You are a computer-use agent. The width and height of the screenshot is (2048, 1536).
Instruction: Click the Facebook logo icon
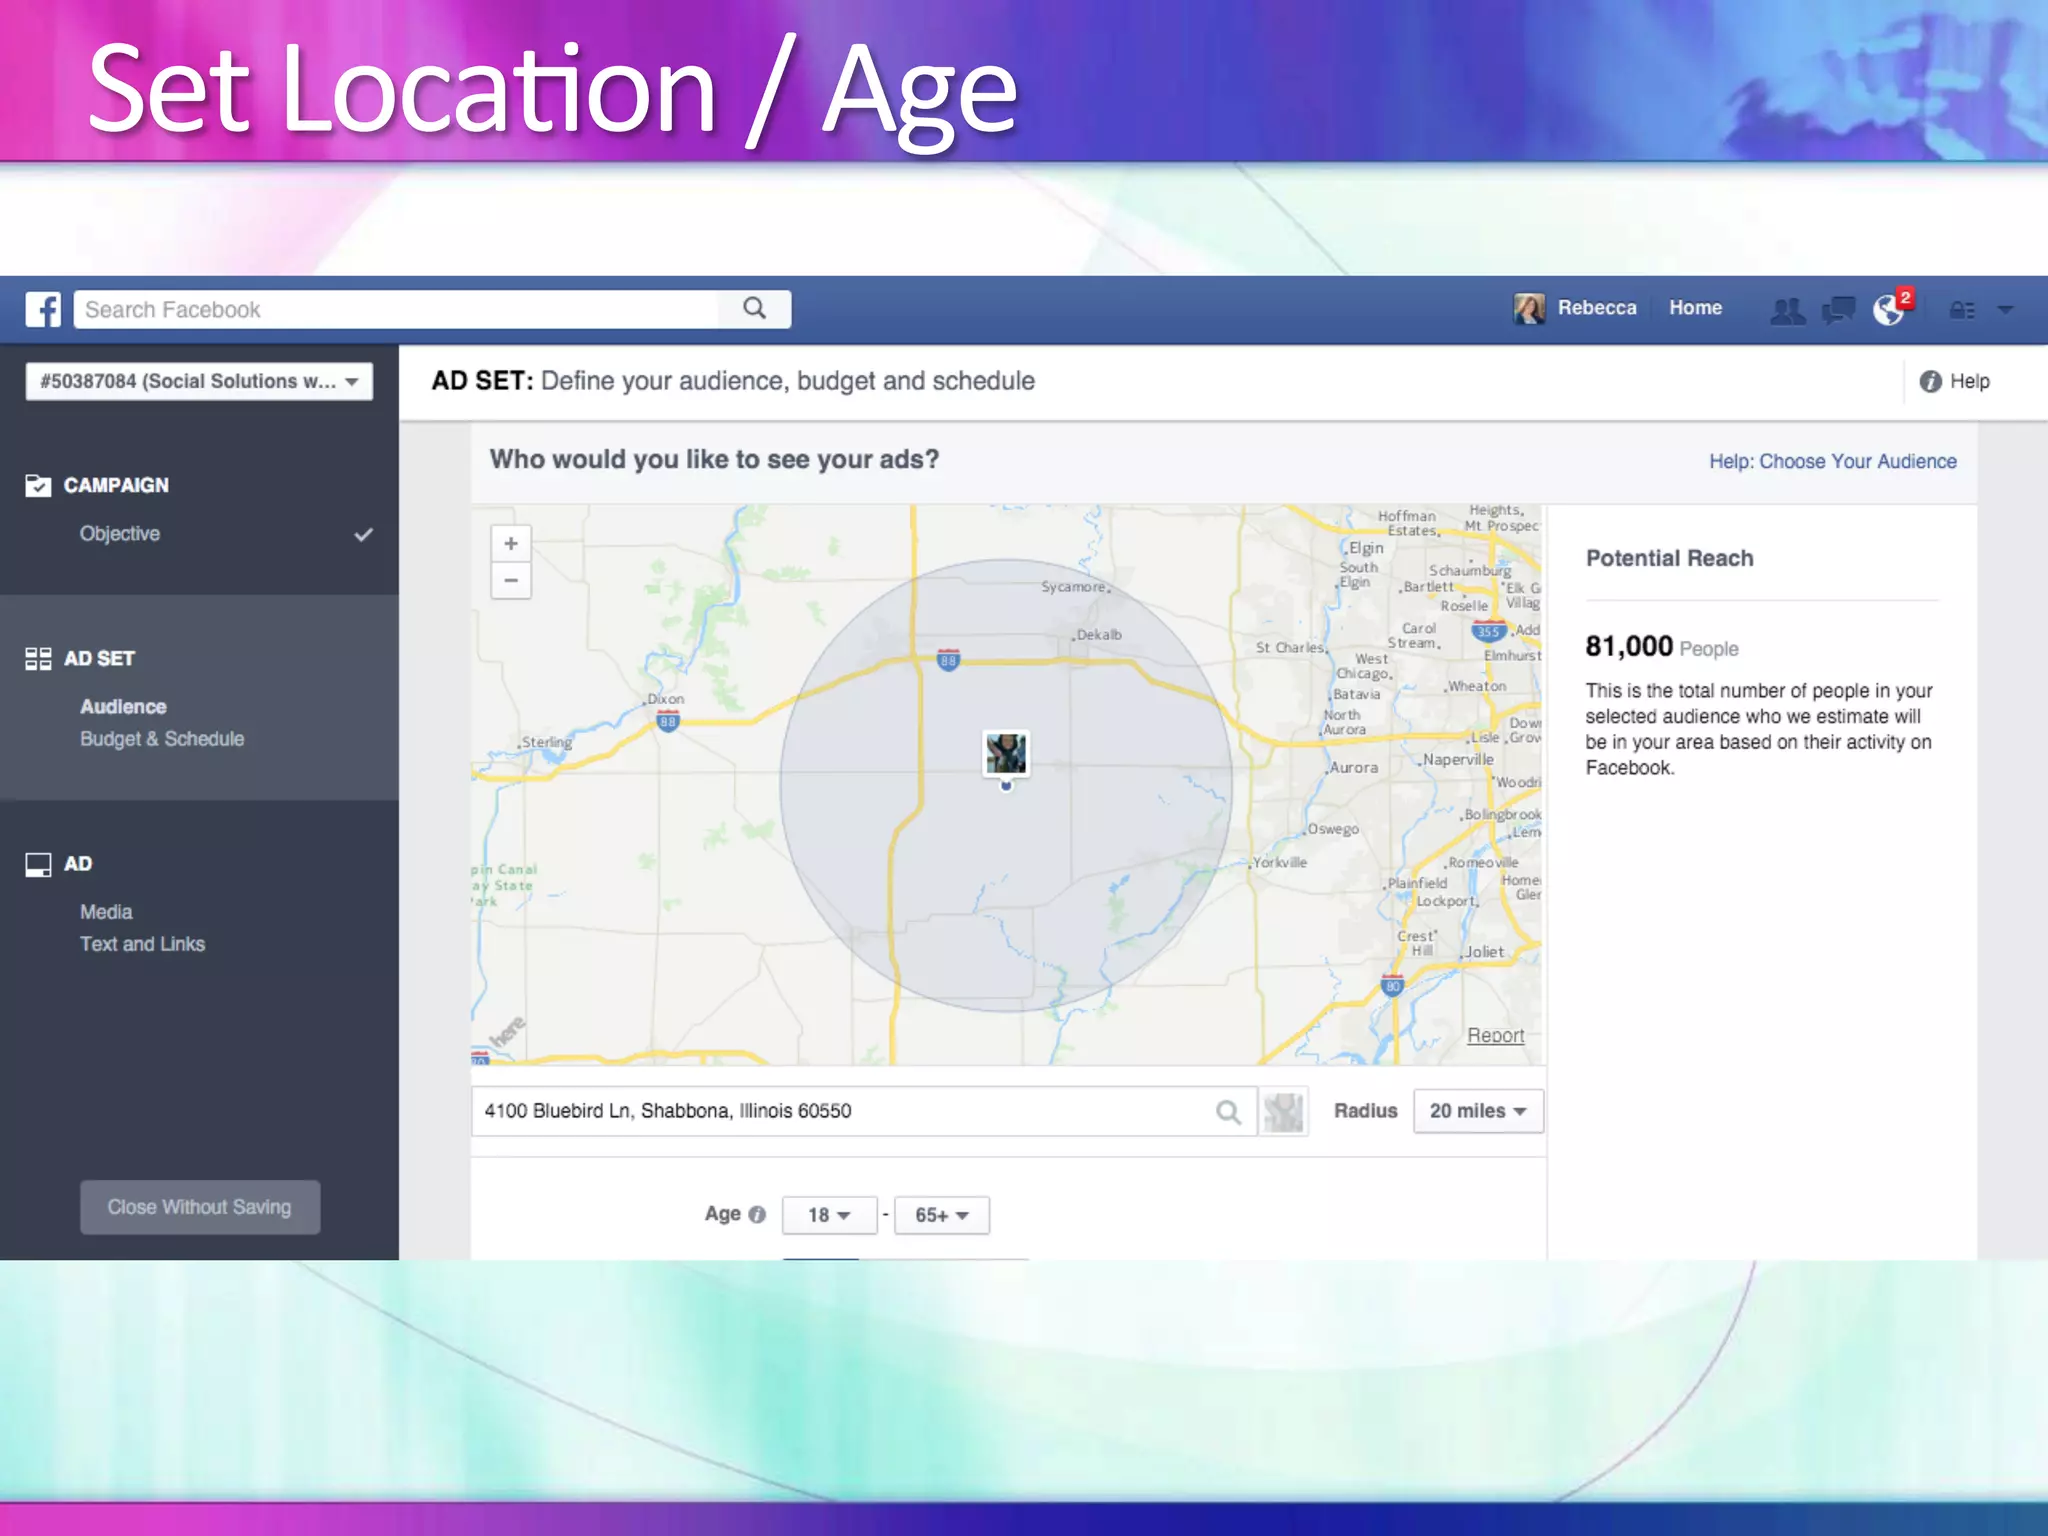tap(43, 309)
